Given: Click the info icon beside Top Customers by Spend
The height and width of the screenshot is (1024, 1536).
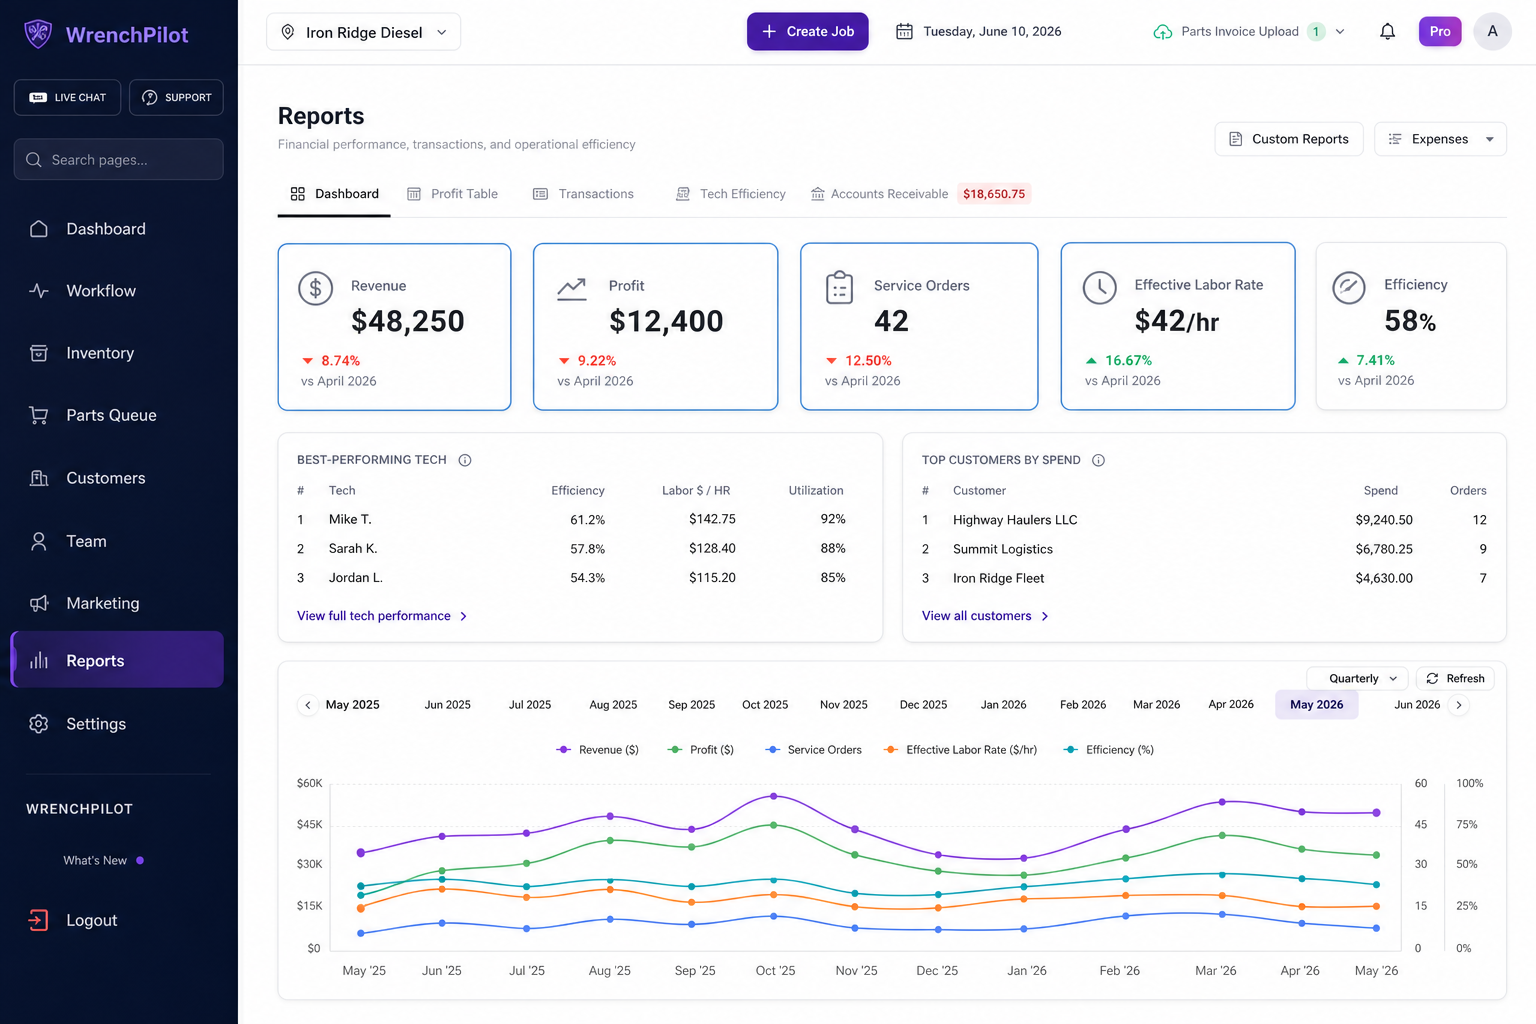Looking at the screenshot, I should pos(1098,460).
